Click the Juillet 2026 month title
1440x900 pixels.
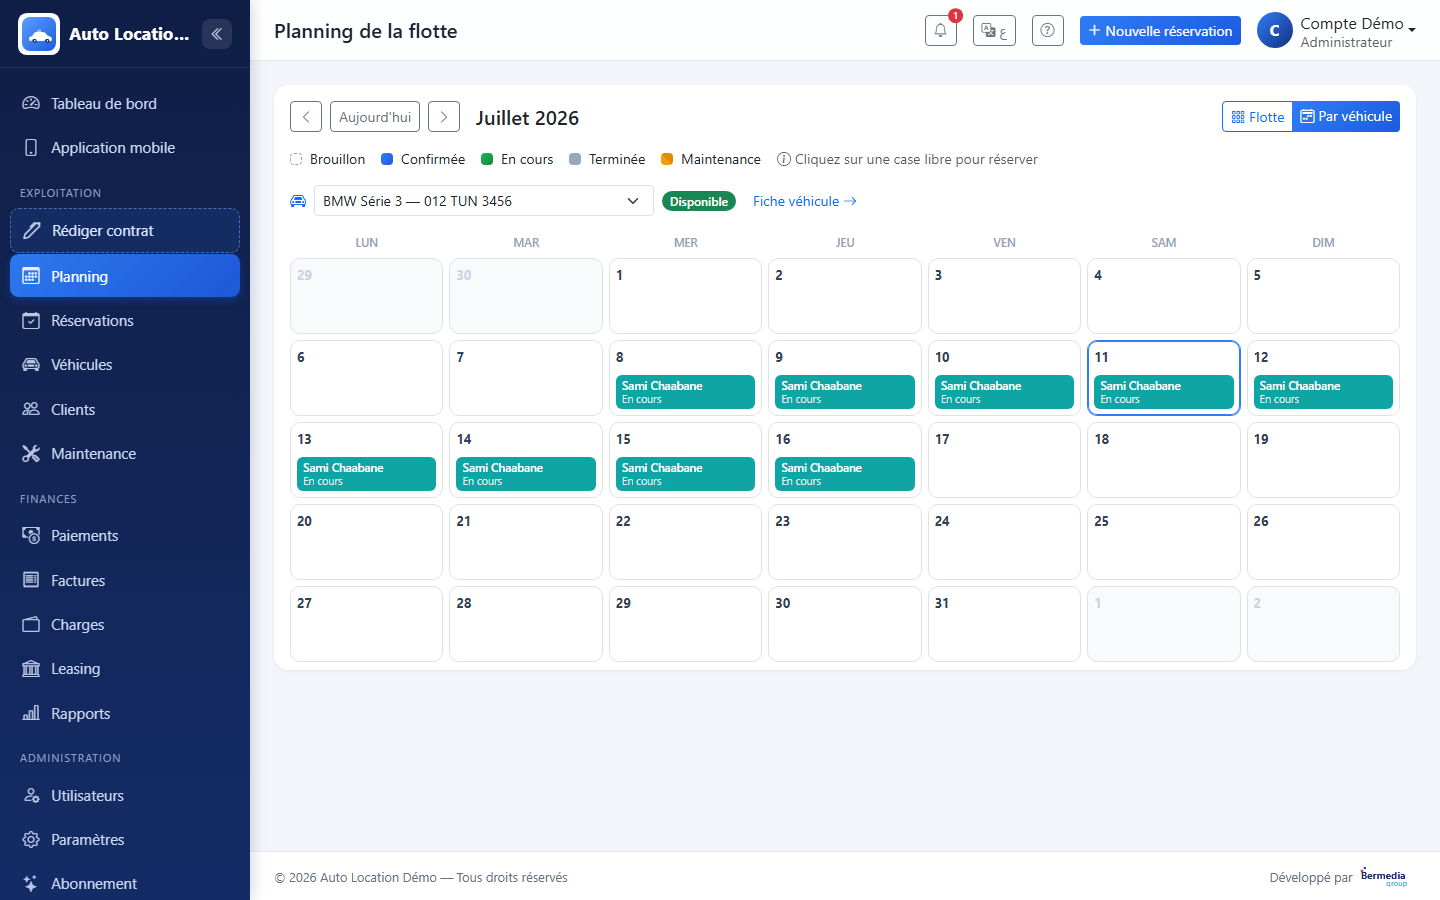tap(527, 118)
